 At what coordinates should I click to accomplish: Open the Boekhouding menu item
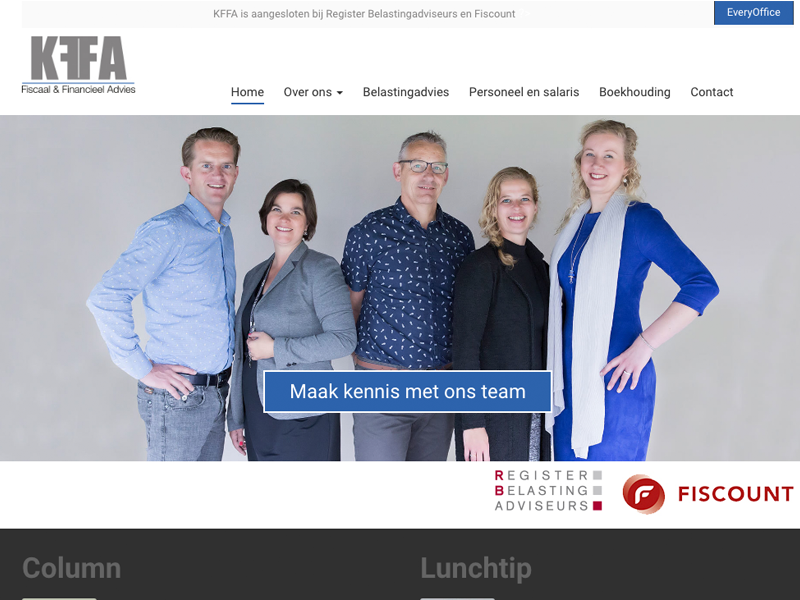(x=635, y=92)
